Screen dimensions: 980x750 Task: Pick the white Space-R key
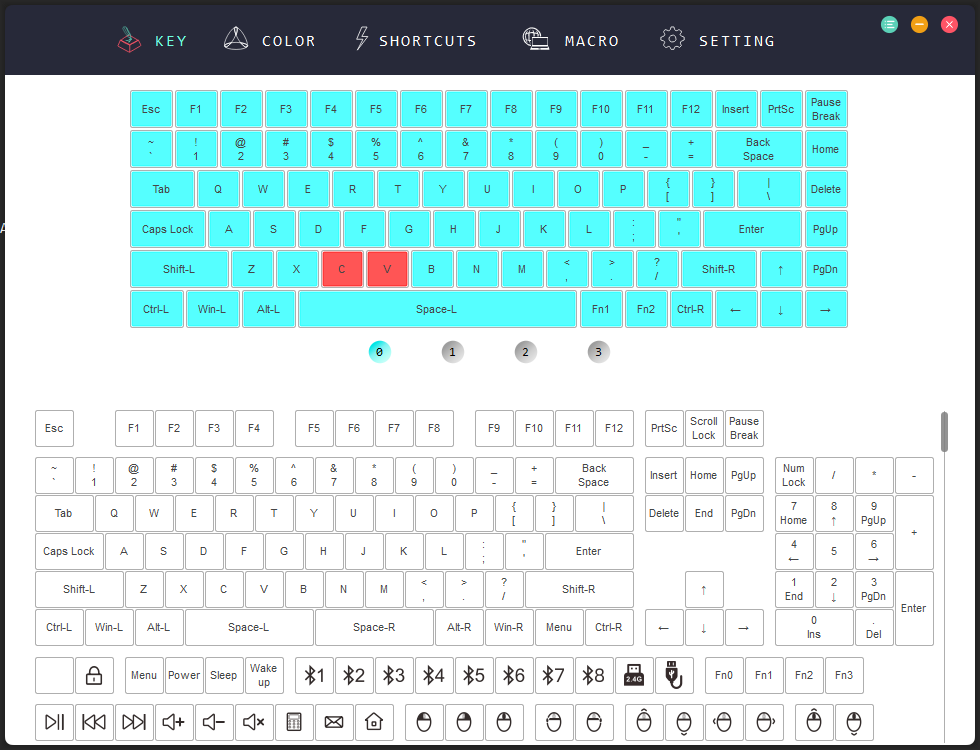374,628
